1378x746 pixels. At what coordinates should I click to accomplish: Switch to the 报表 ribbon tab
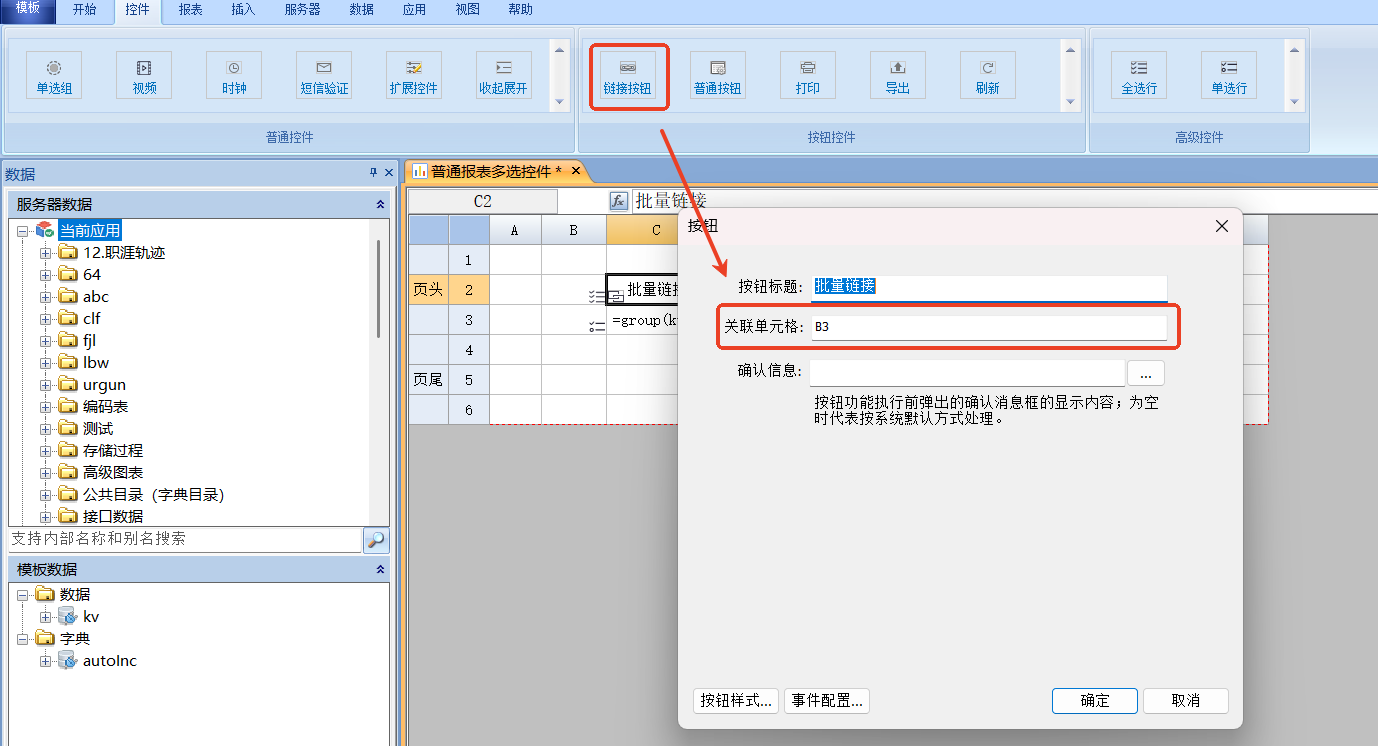coord(190,10)
